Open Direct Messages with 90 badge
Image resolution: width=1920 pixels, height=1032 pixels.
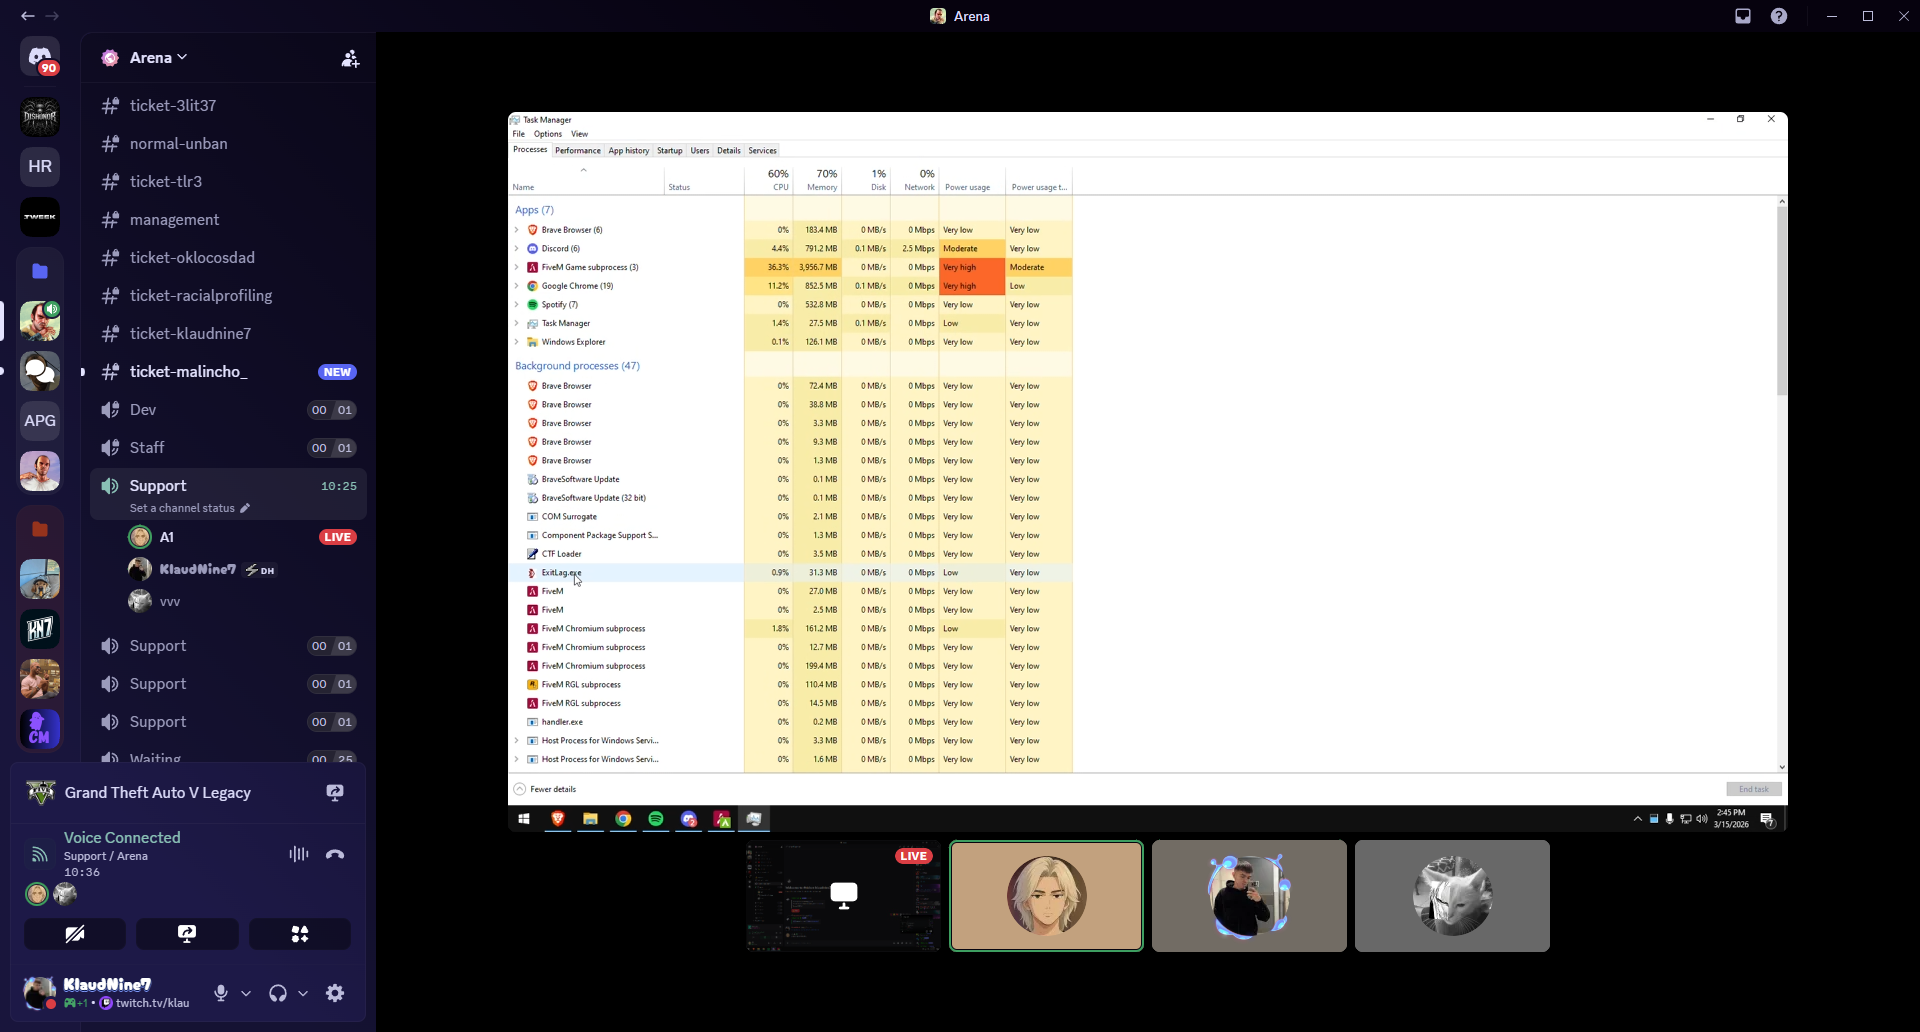point(40,57)
